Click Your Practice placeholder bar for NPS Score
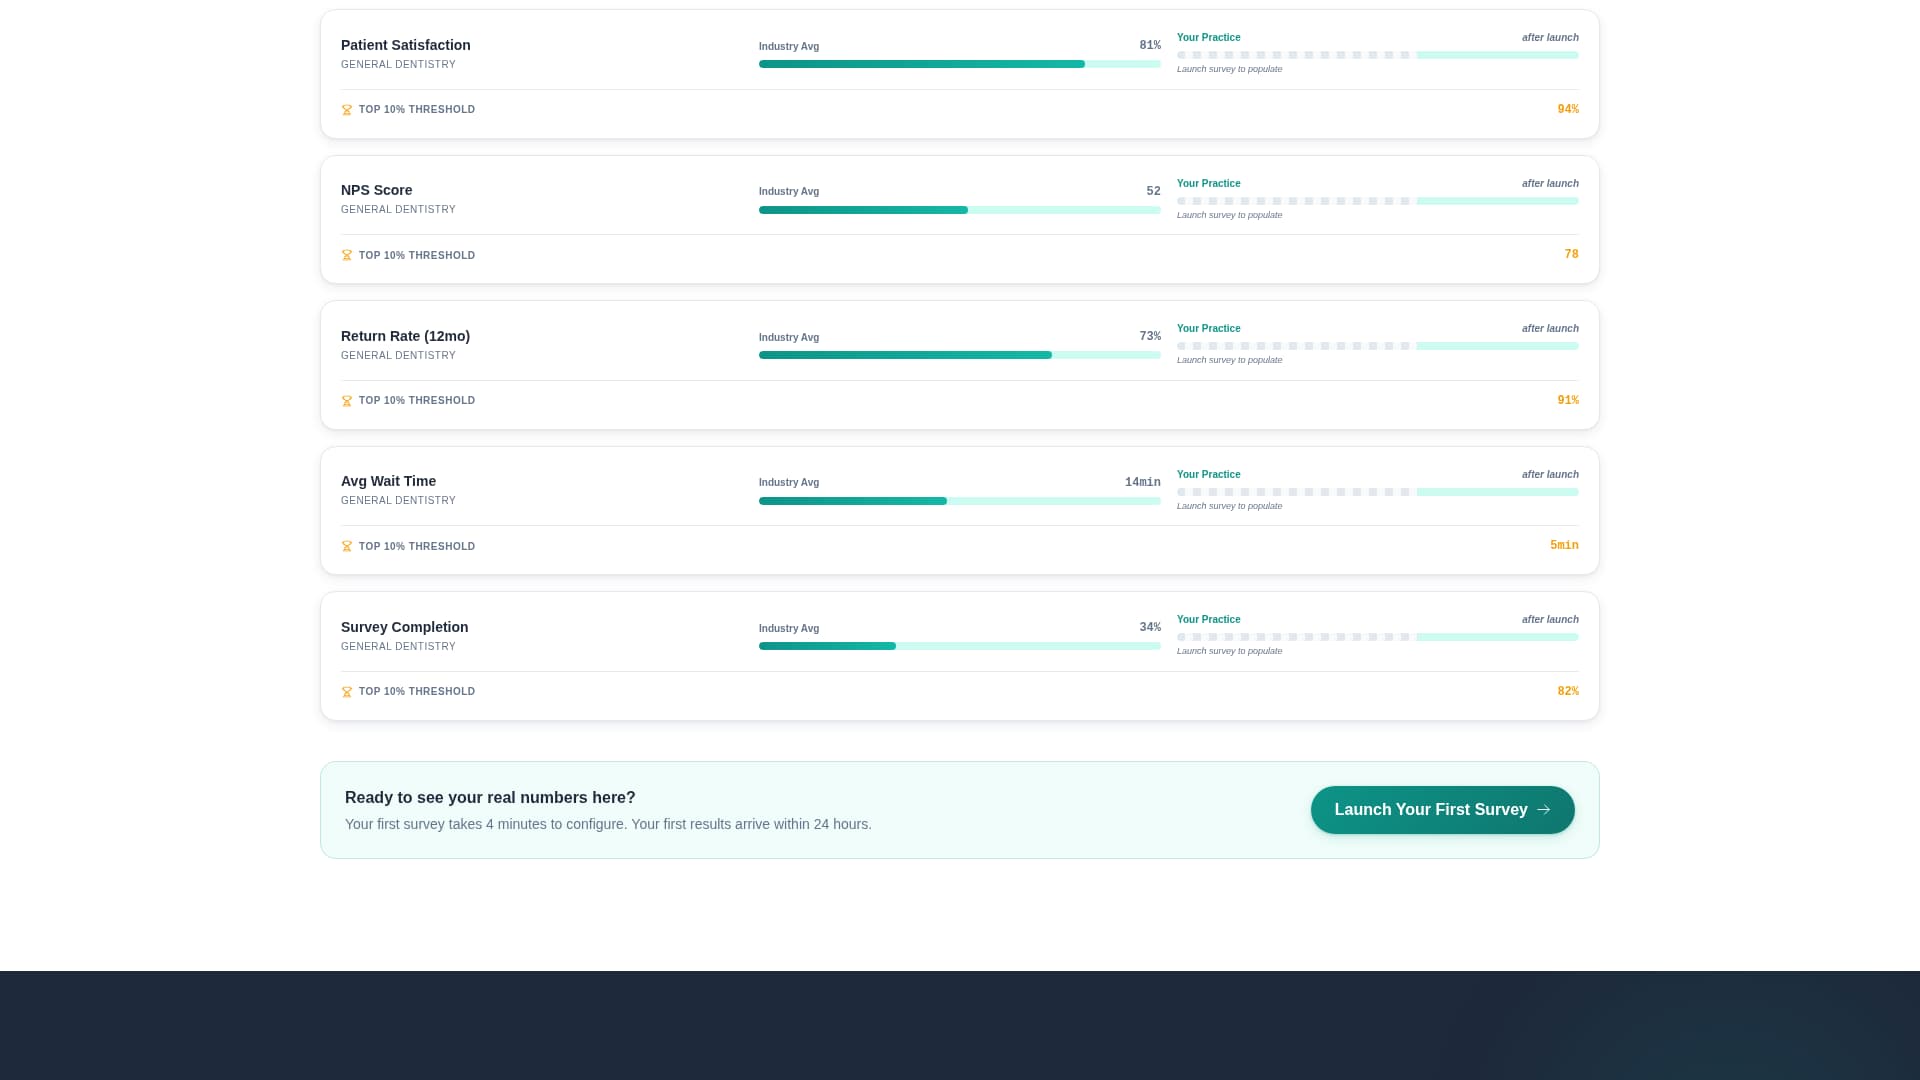1920x1080 pixels. point(1378,201)
